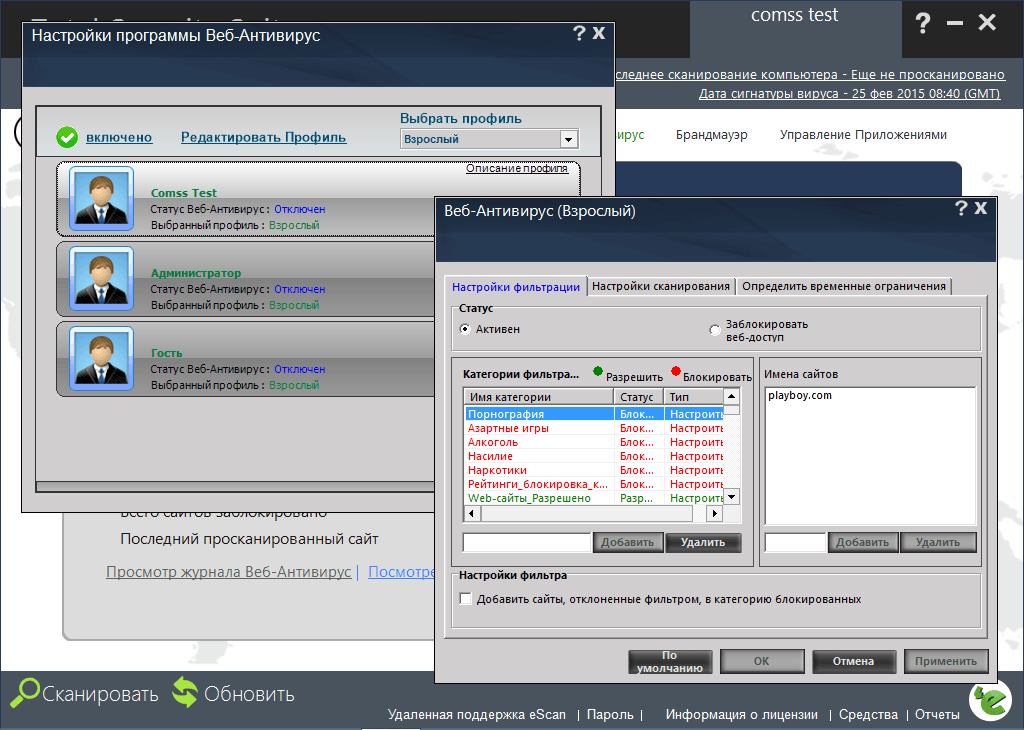The height and width of the screenshot is (730, 1024).
Task: Enable adding rejected sites to blocked category
Action: tap(466, 599)
